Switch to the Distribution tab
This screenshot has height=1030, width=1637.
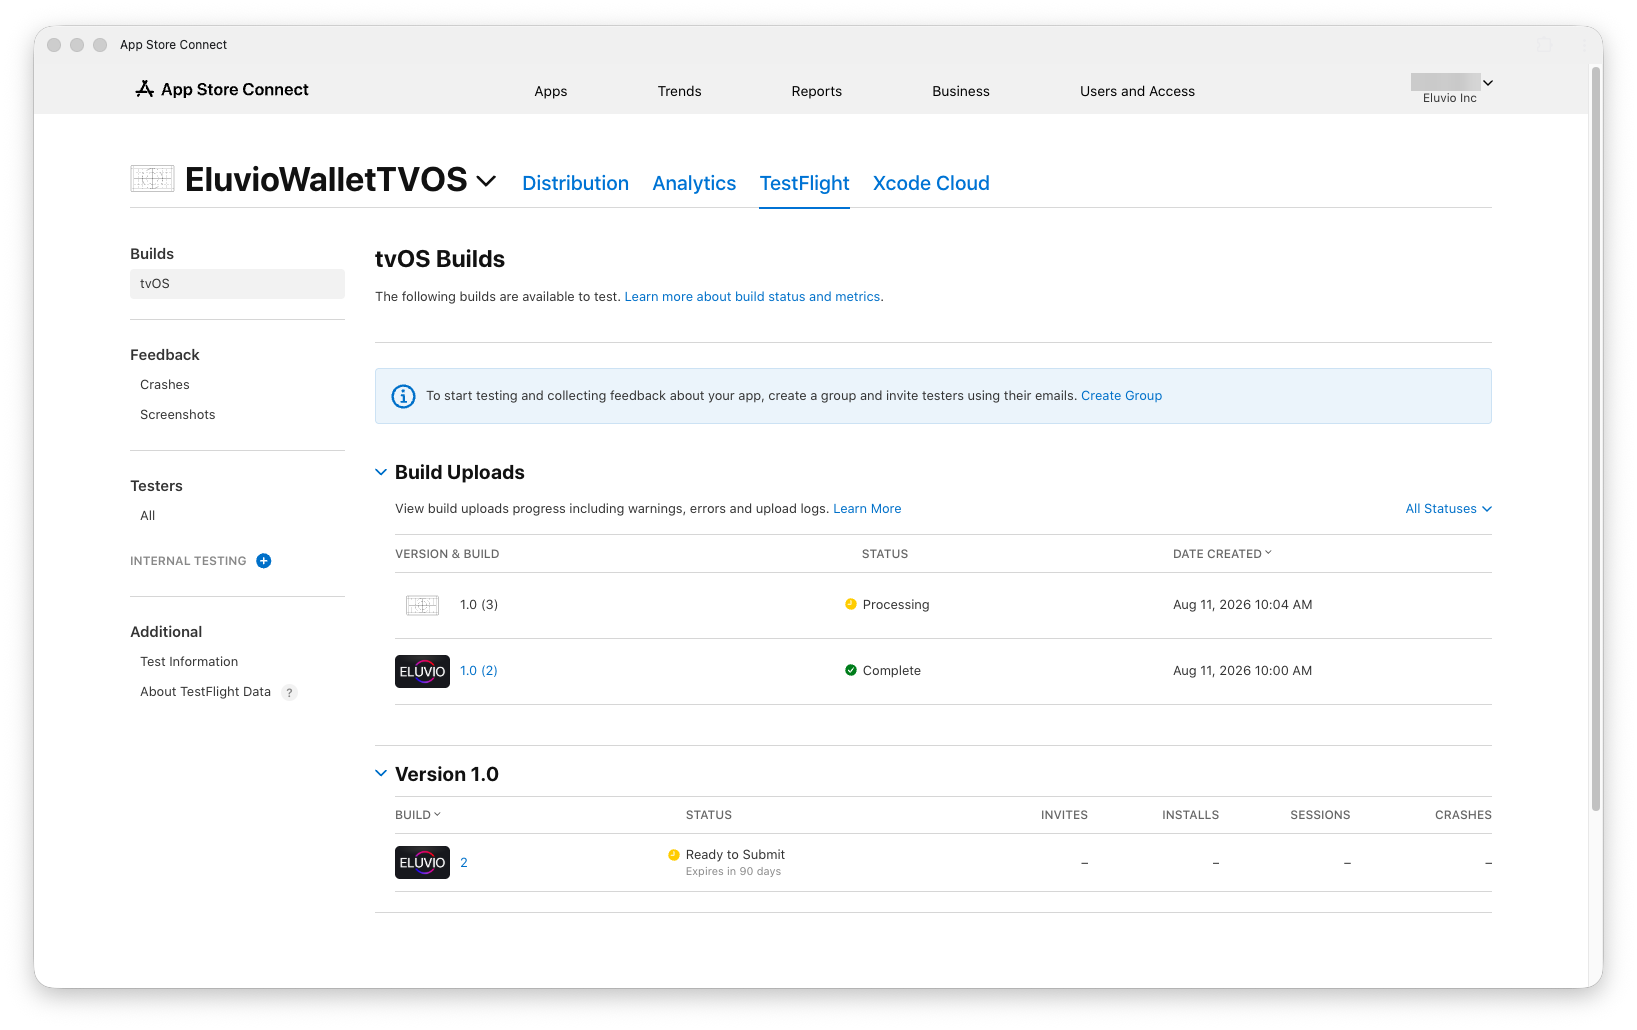tap(576, 183)
